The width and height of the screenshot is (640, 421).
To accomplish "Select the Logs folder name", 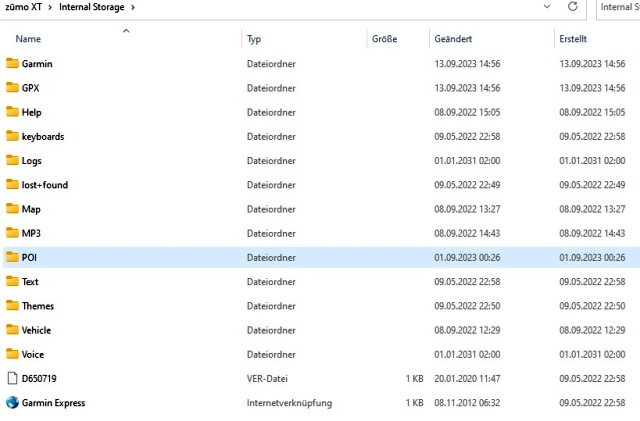I will click(x=31, y=161).
